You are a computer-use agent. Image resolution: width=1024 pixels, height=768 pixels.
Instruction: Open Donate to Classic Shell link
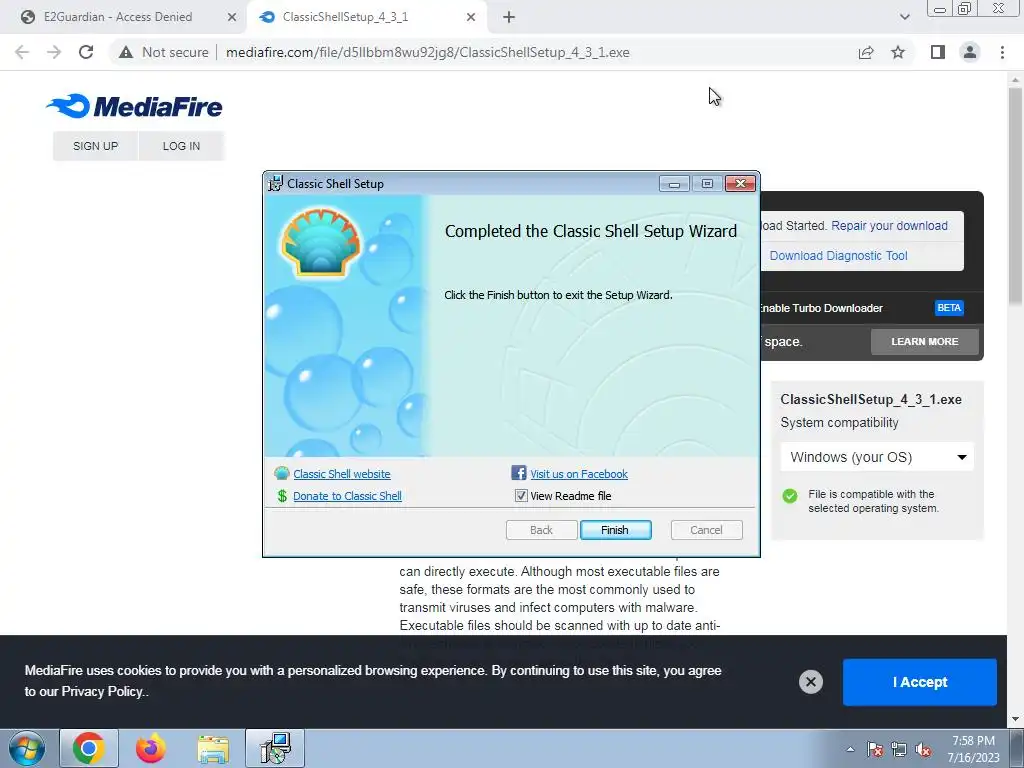tap(347, 496)
